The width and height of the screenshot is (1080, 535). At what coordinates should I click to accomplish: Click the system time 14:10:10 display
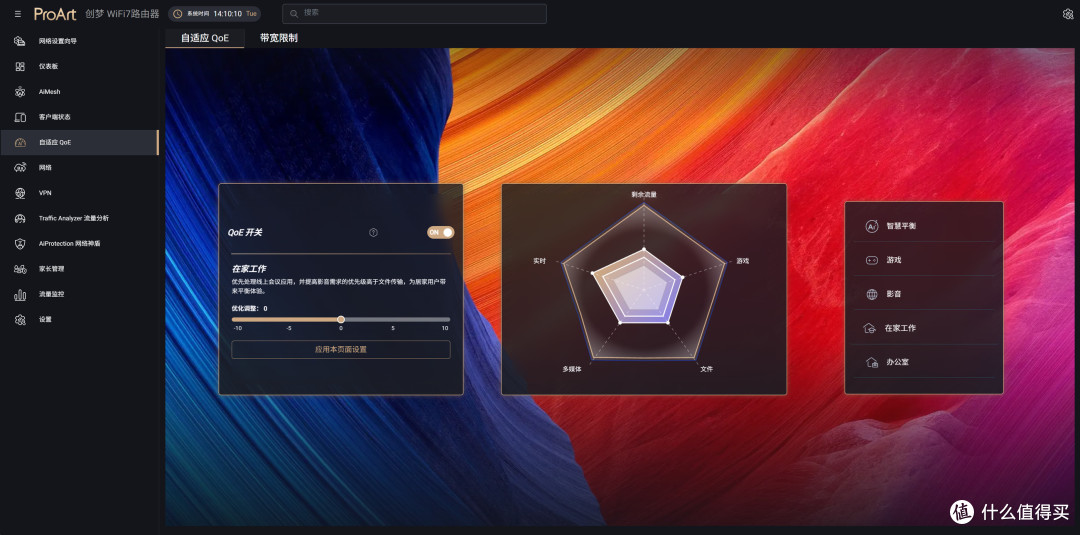(x=228, y=13)
